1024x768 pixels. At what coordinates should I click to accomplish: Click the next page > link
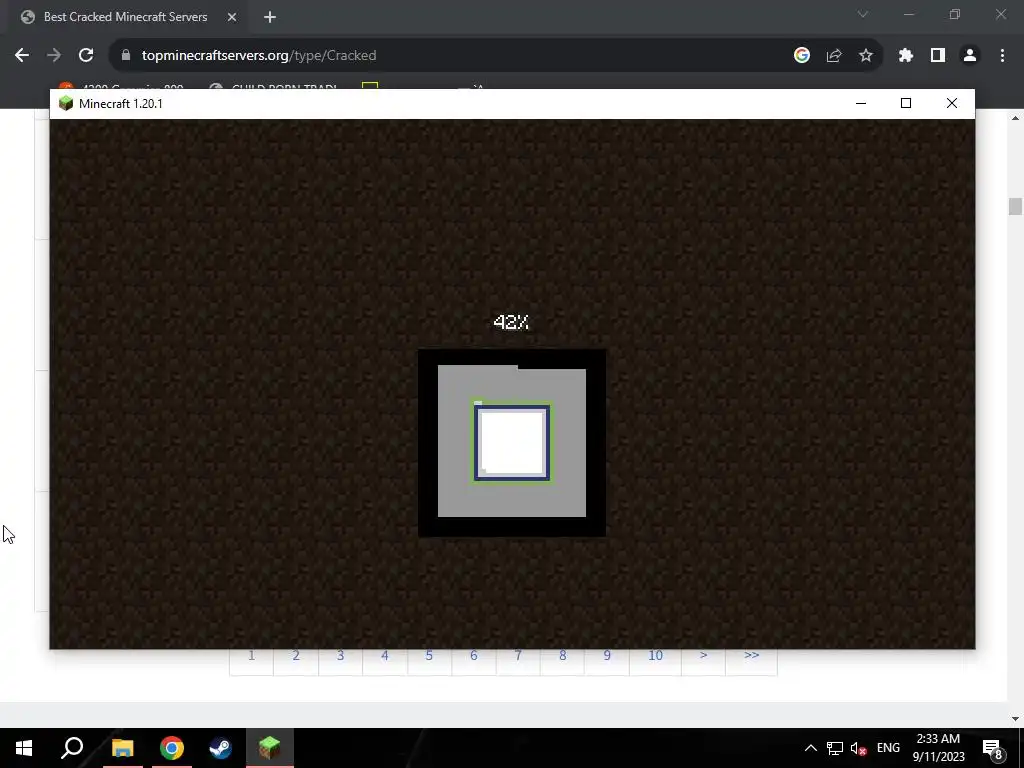703,656
